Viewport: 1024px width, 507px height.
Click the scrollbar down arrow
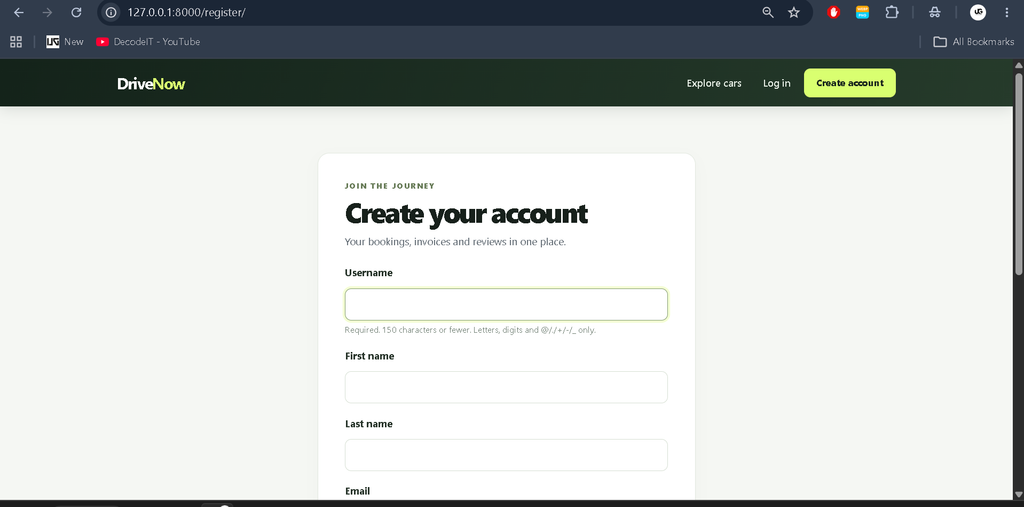click(1017, 494)
